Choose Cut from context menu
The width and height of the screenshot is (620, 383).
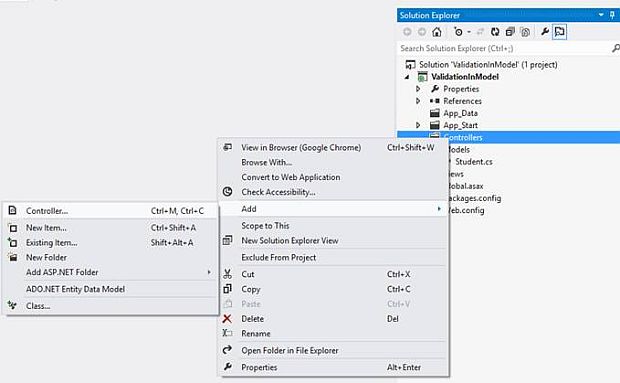[333, 274]
